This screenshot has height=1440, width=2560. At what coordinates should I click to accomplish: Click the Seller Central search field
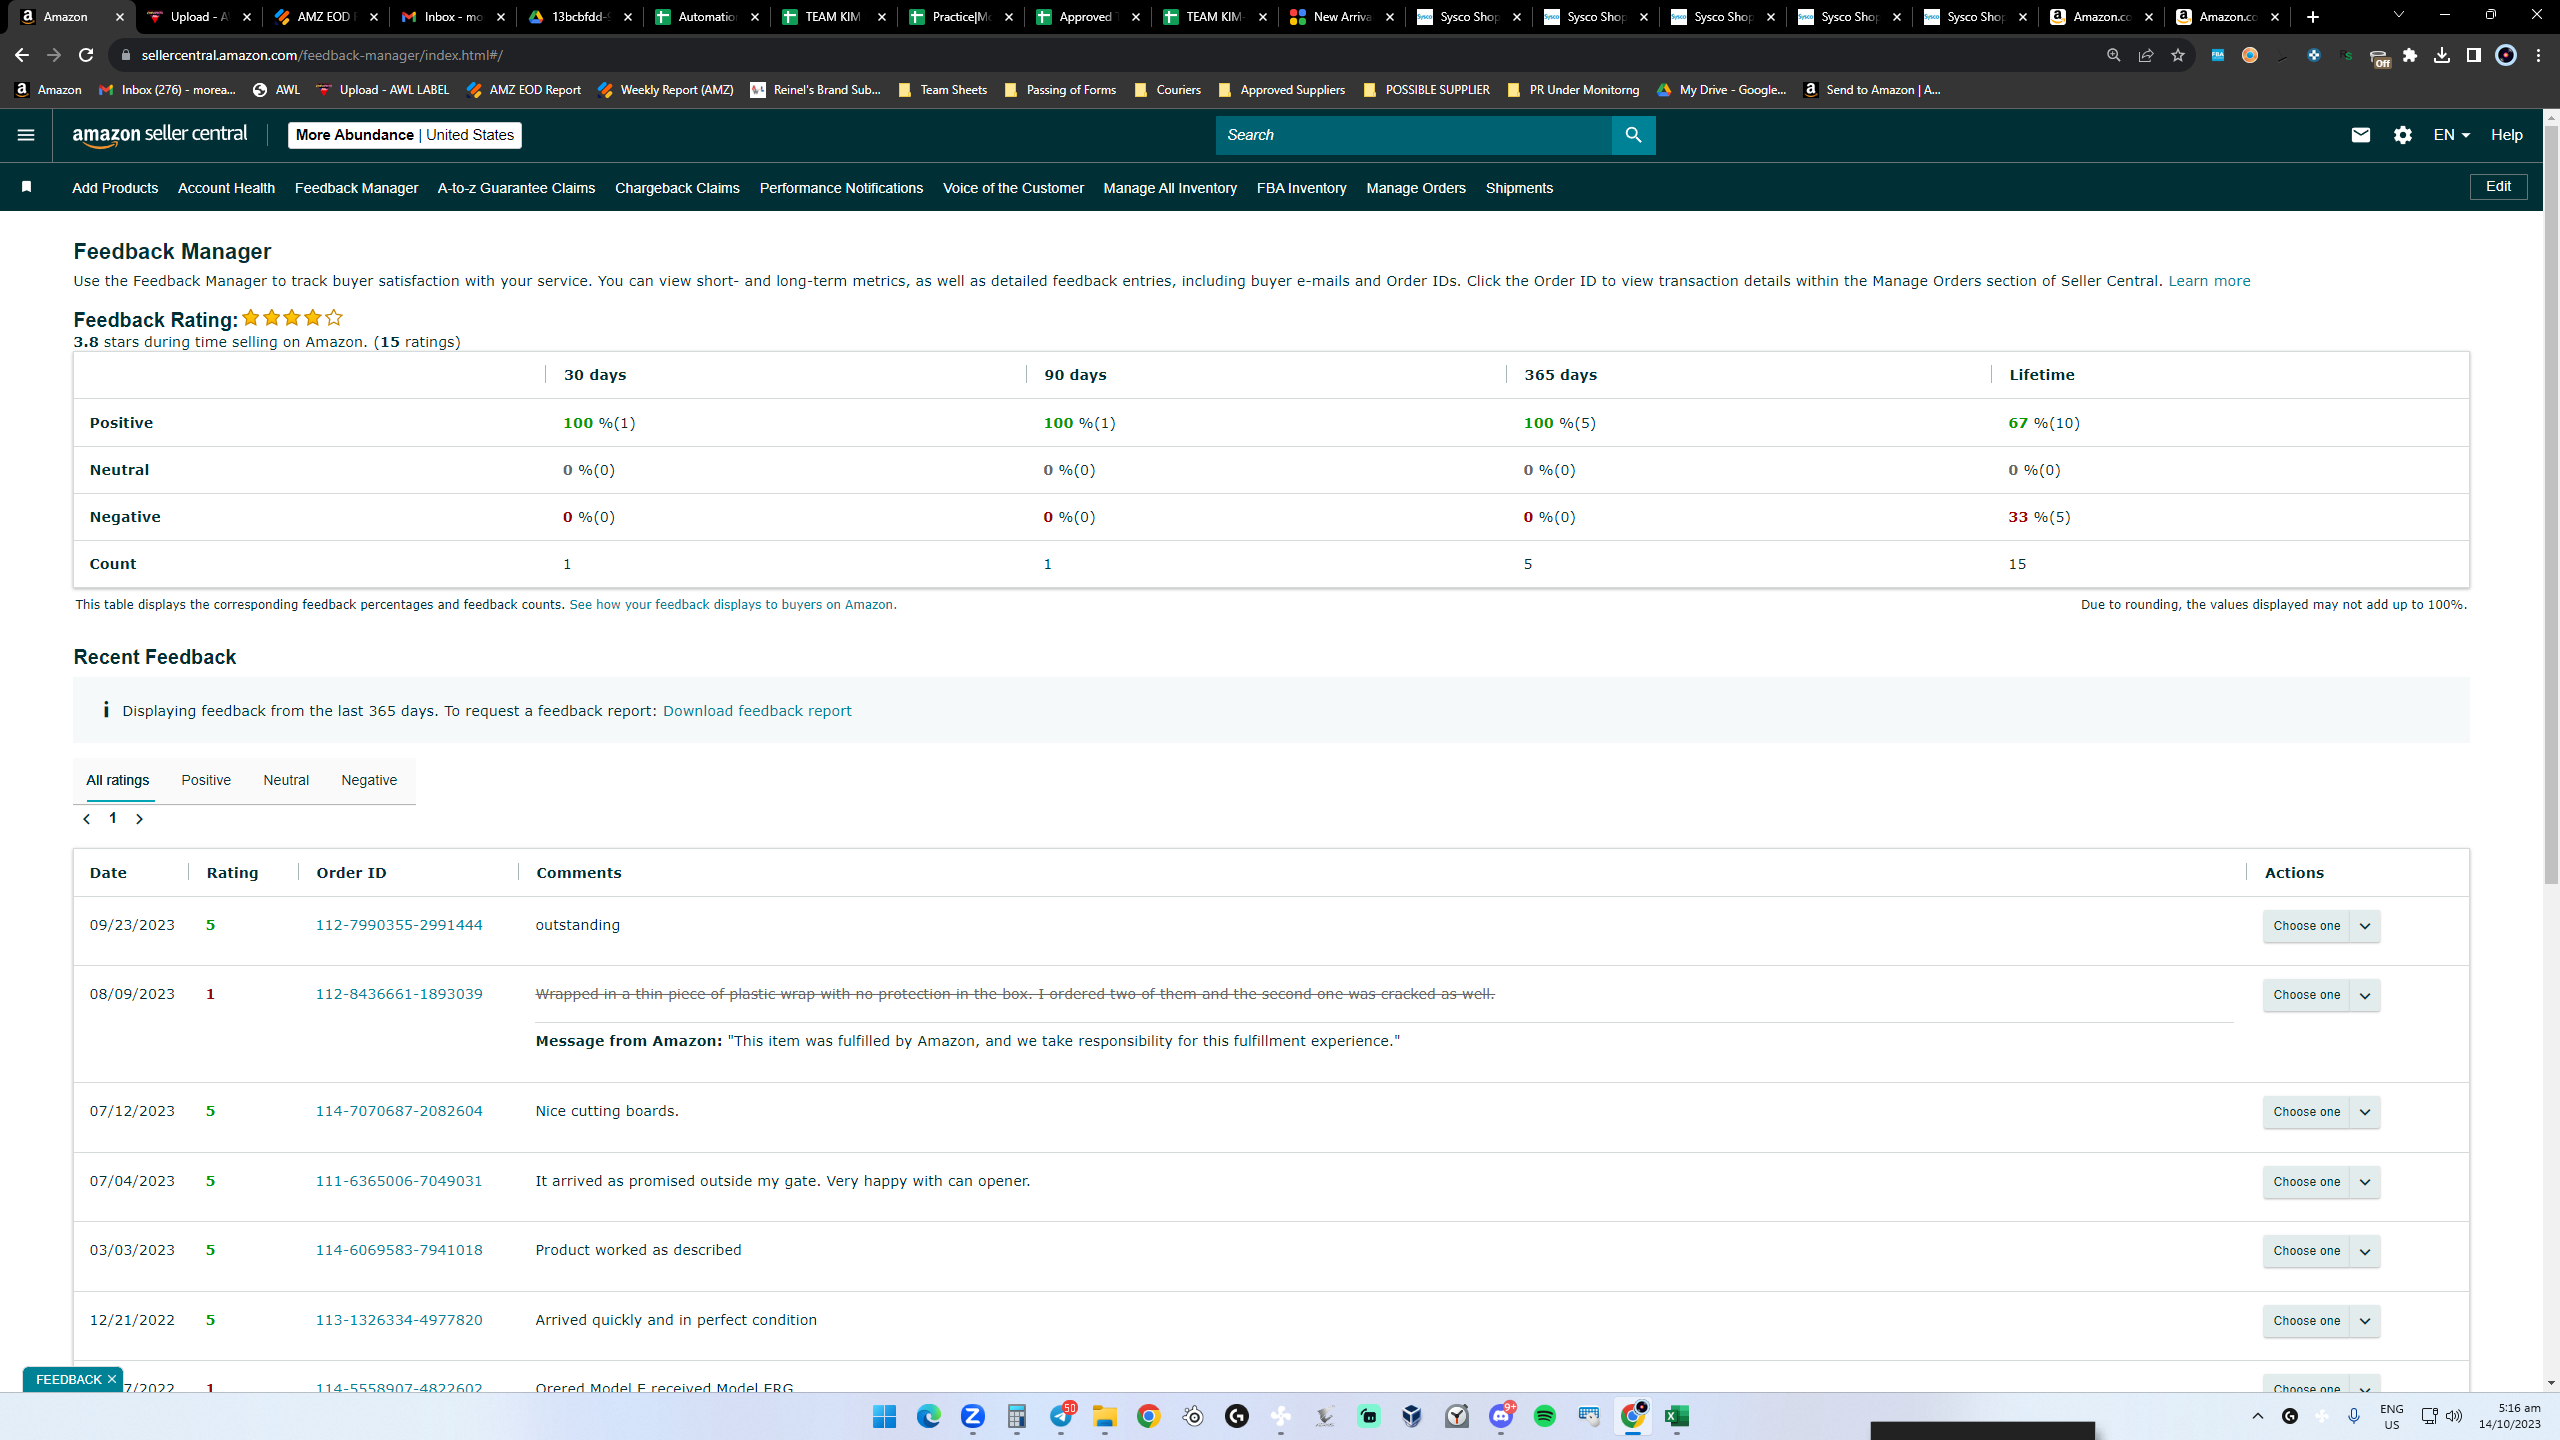1413,135
